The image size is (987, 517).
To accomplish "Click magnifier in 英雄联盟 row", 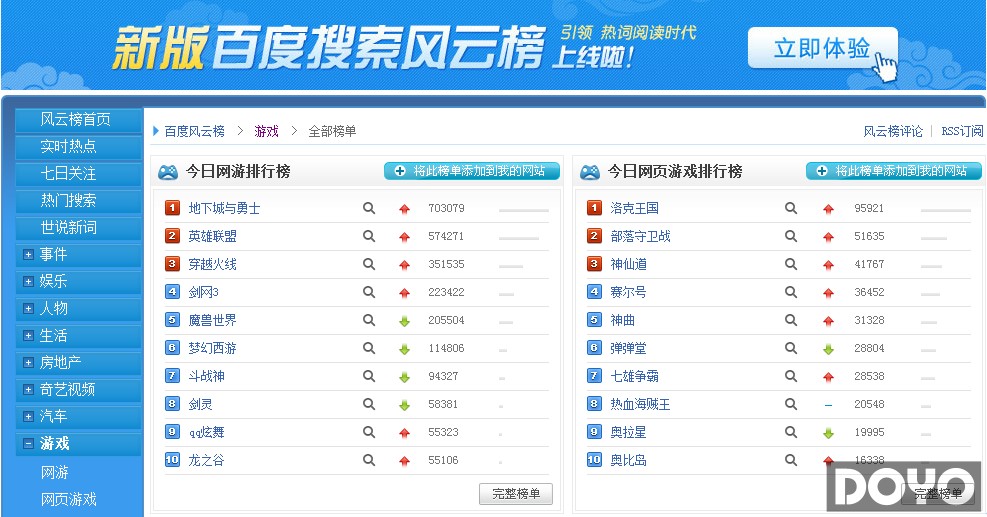I will point(369,236).
